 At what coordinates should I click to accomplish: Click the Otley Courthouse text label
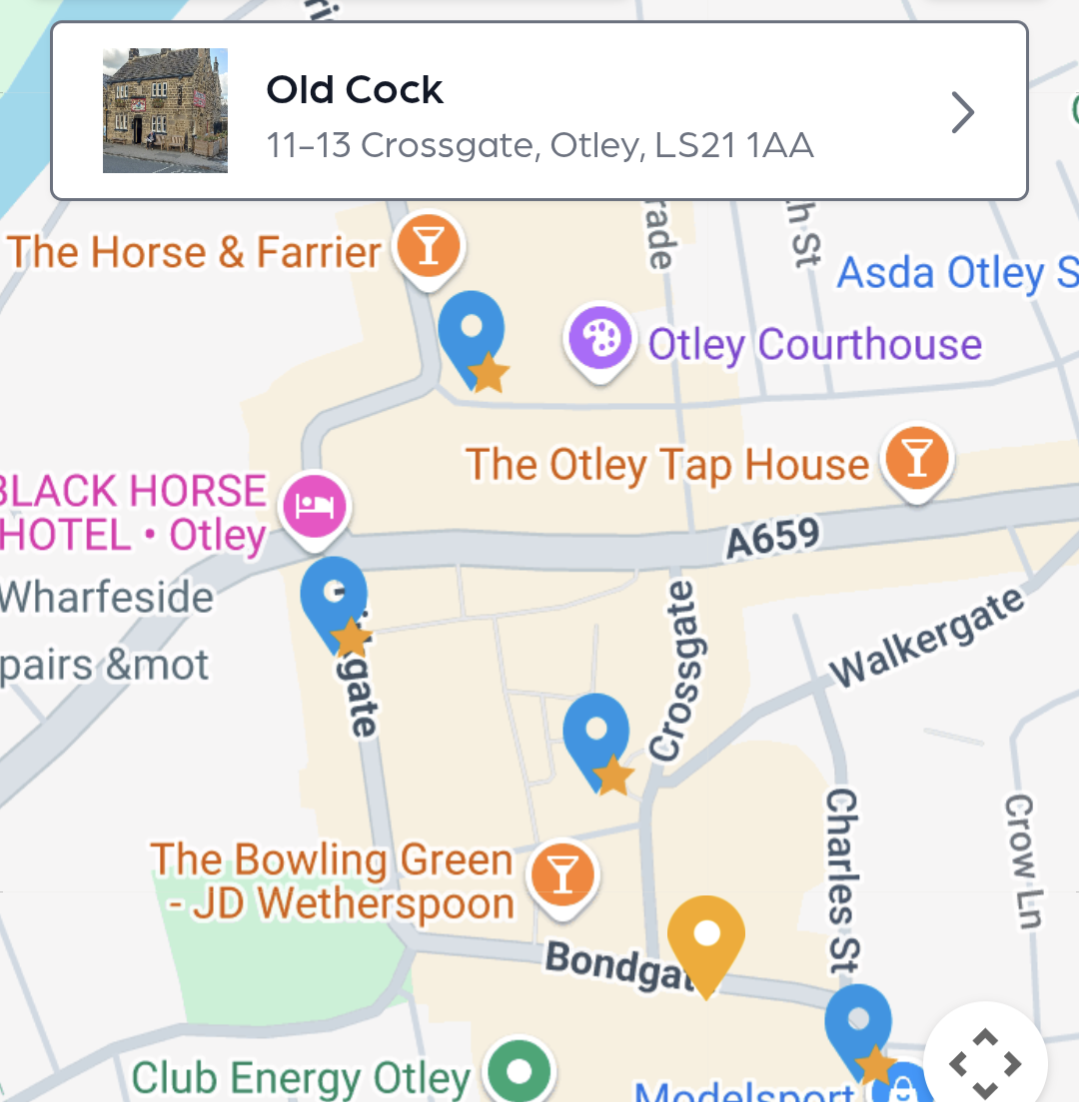click(815, 344)
